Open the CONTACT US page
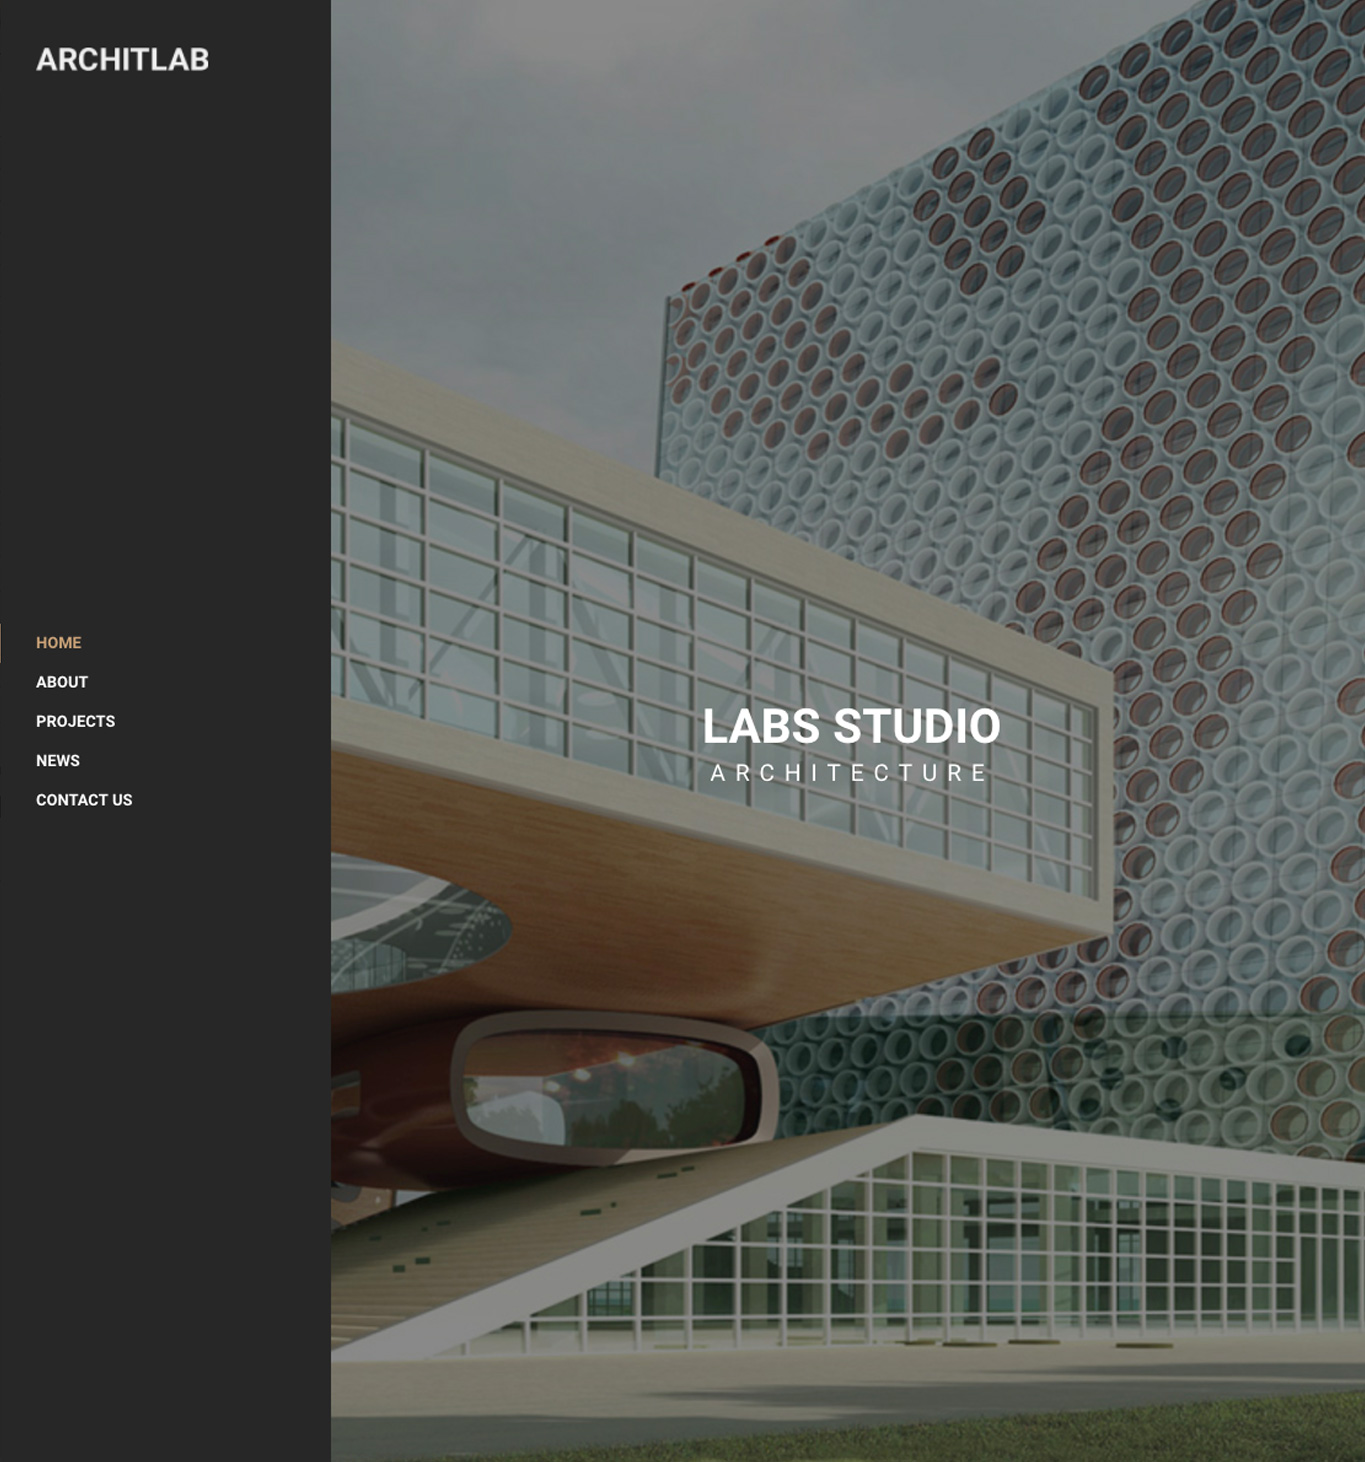The width and height of the screenshot is (1365, 1462). tap(84, 800)
